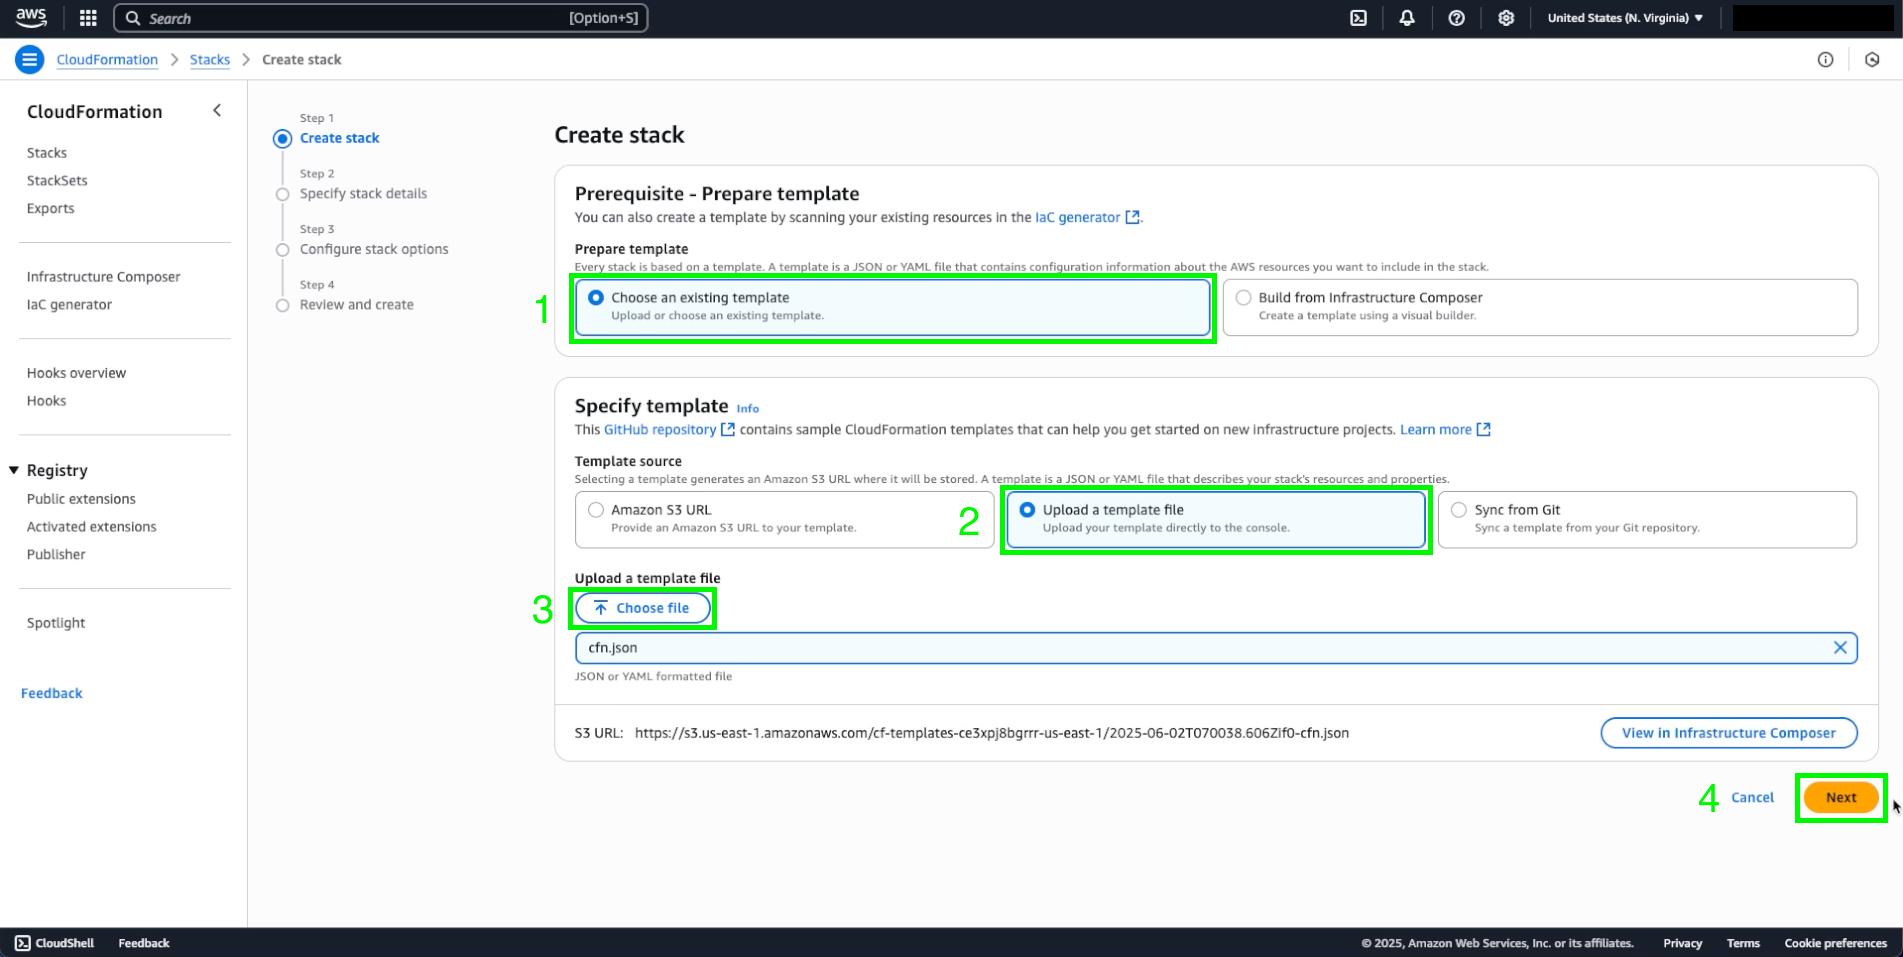1903x957 pixels.
Task: Open the CloudShell icon in top bar
Action: point(1358,18)
